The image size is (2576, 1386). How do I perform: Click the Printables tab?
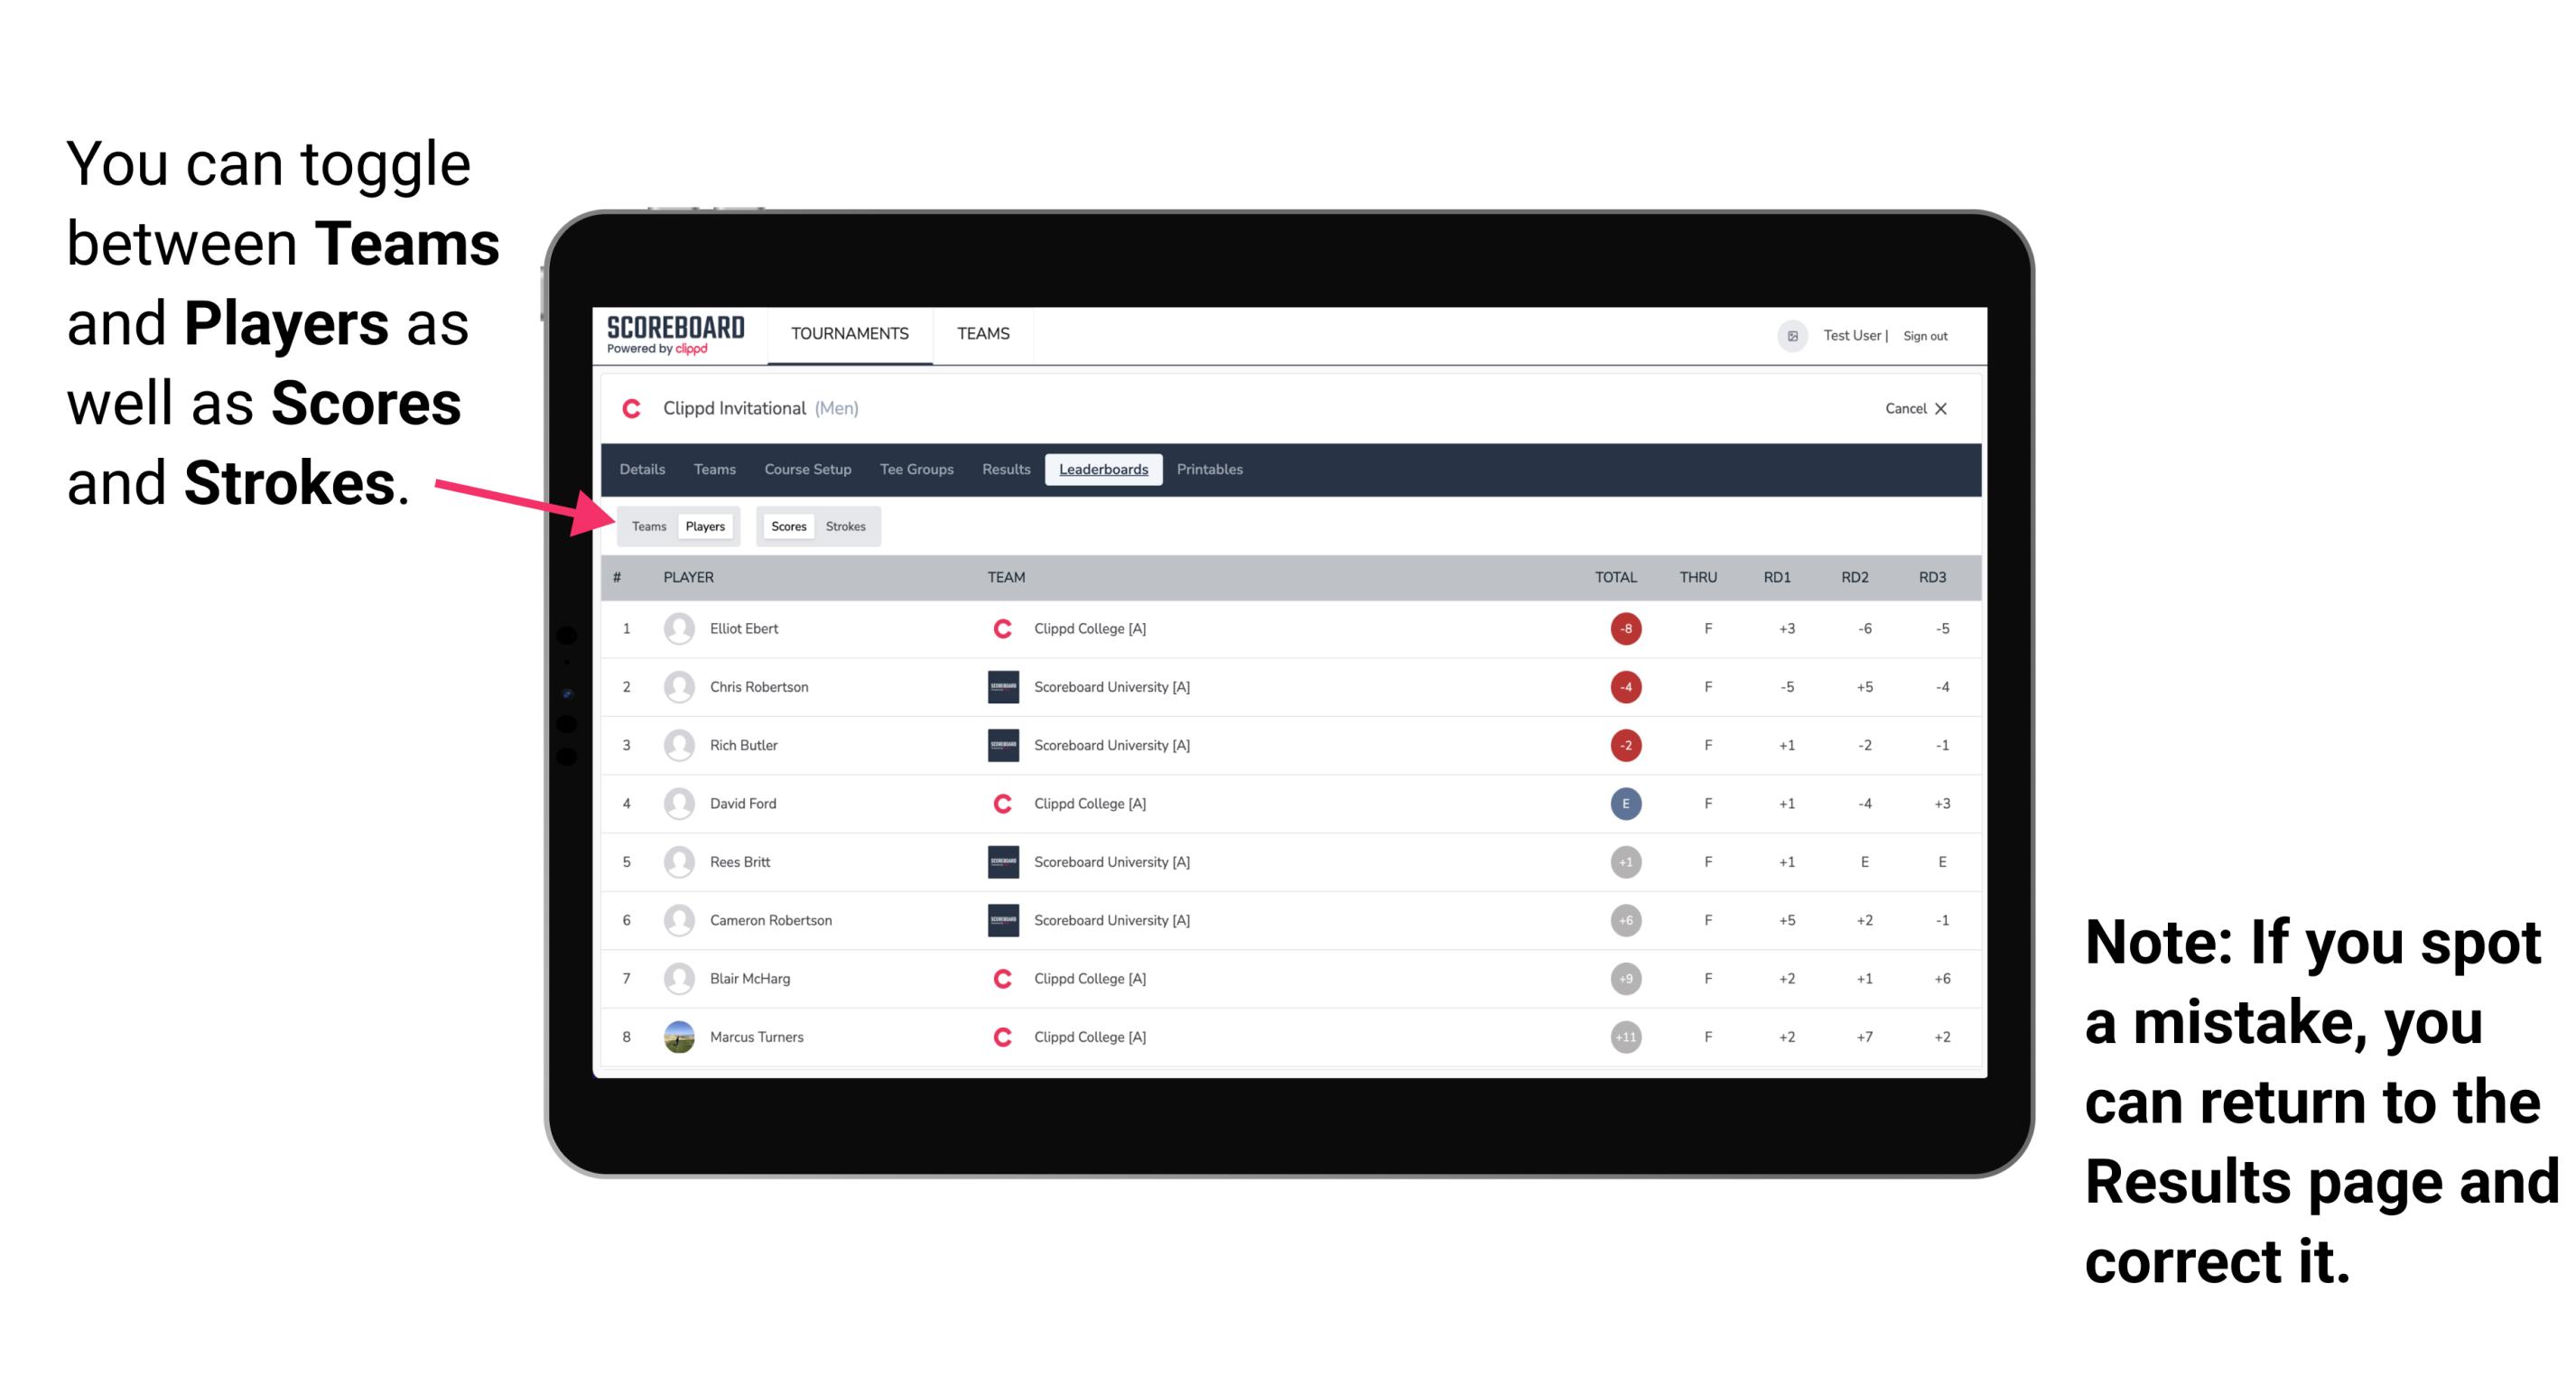(1211, 470)
